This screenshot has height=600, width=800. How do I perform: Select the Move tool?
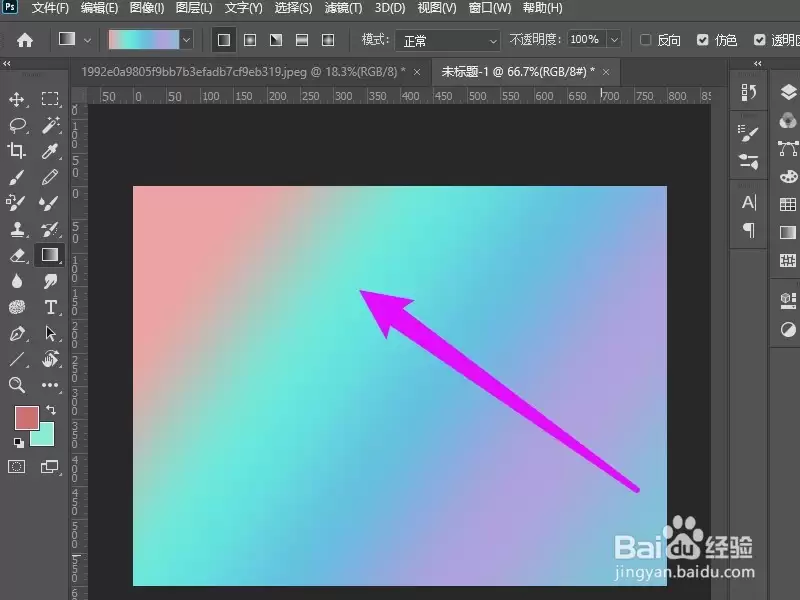(x=16, y=98)
